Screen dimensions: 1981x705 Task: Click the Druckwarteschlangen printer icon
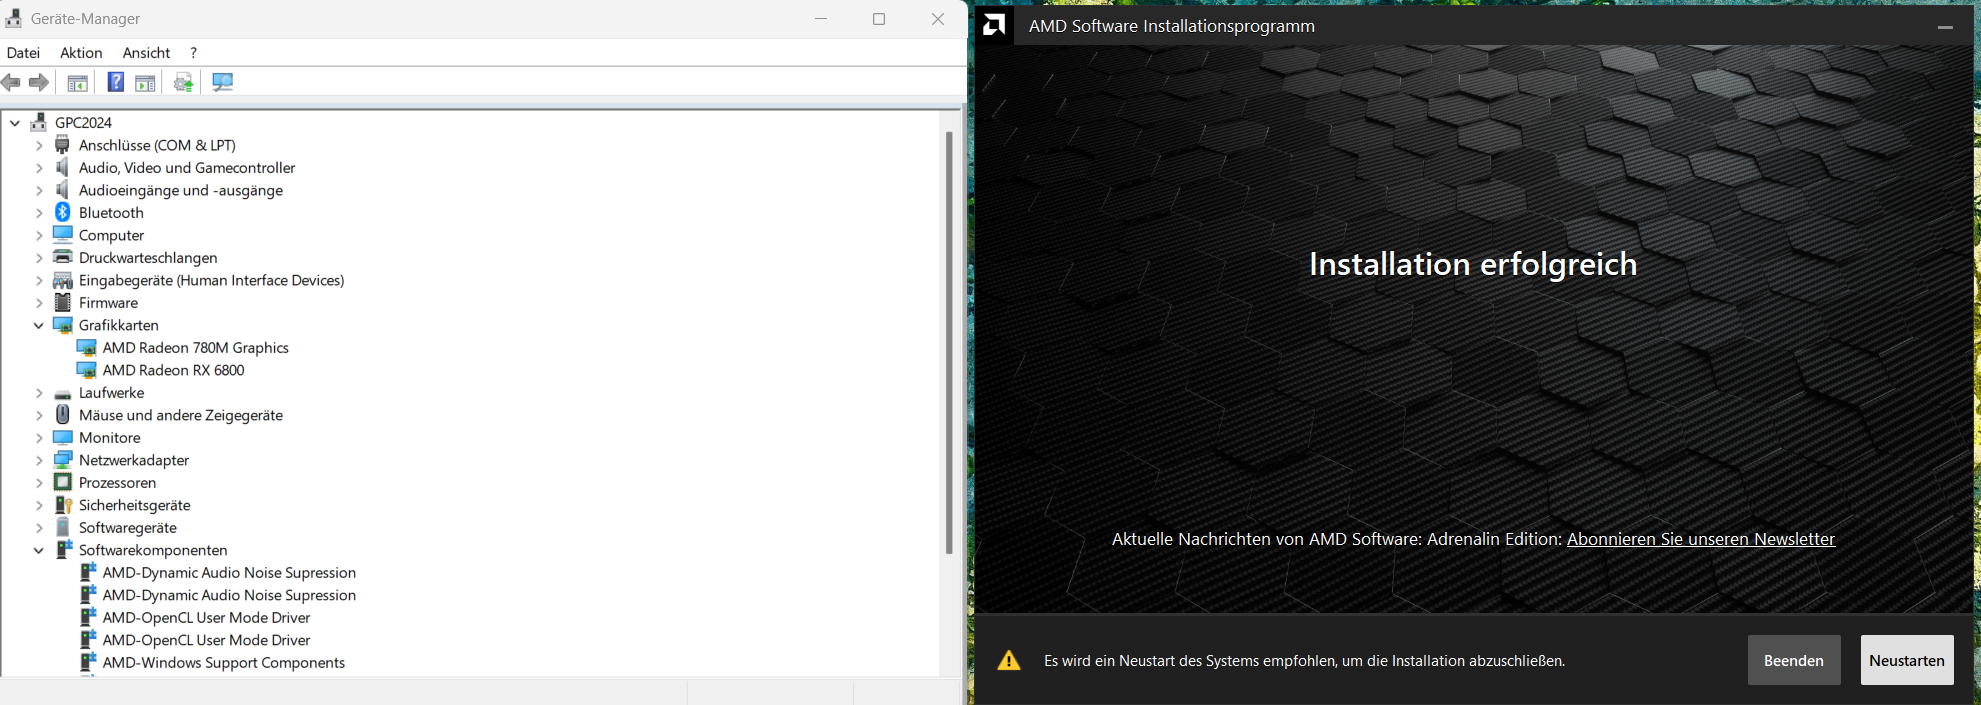(63, 257)
